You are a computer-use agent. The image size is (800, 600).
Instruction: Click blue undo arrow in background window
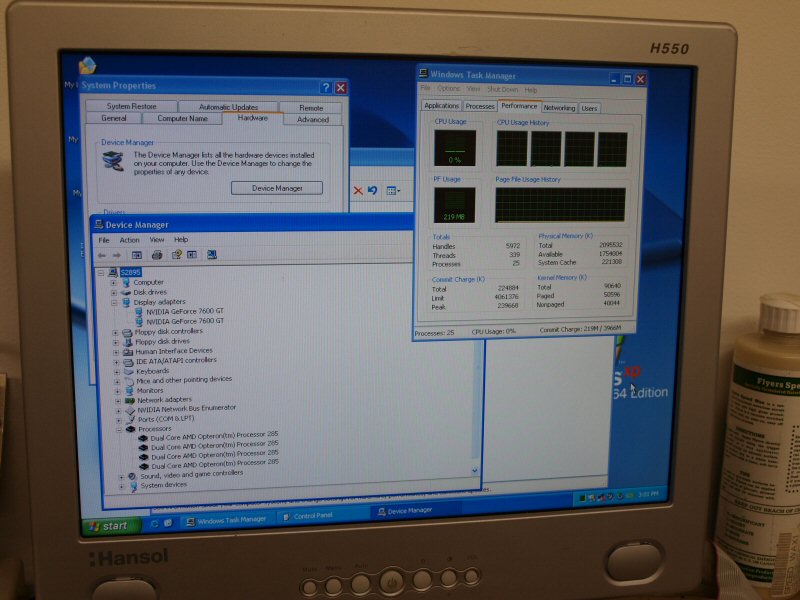(x=372, y=190)
